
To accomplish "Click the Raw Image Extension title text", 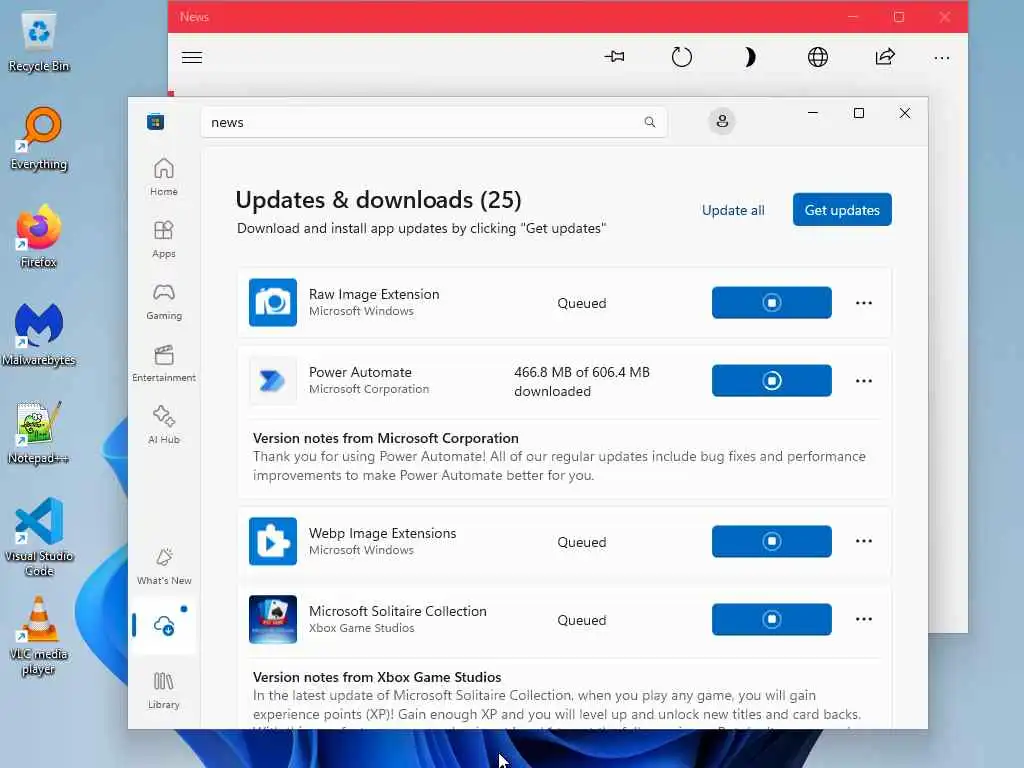I will [x=374, y=295].
